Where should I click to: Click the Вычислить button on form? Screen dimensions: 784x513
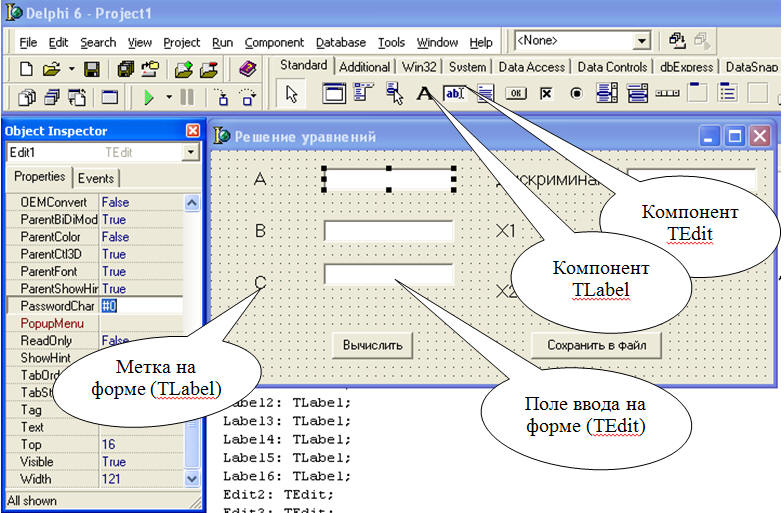(372, 345)
